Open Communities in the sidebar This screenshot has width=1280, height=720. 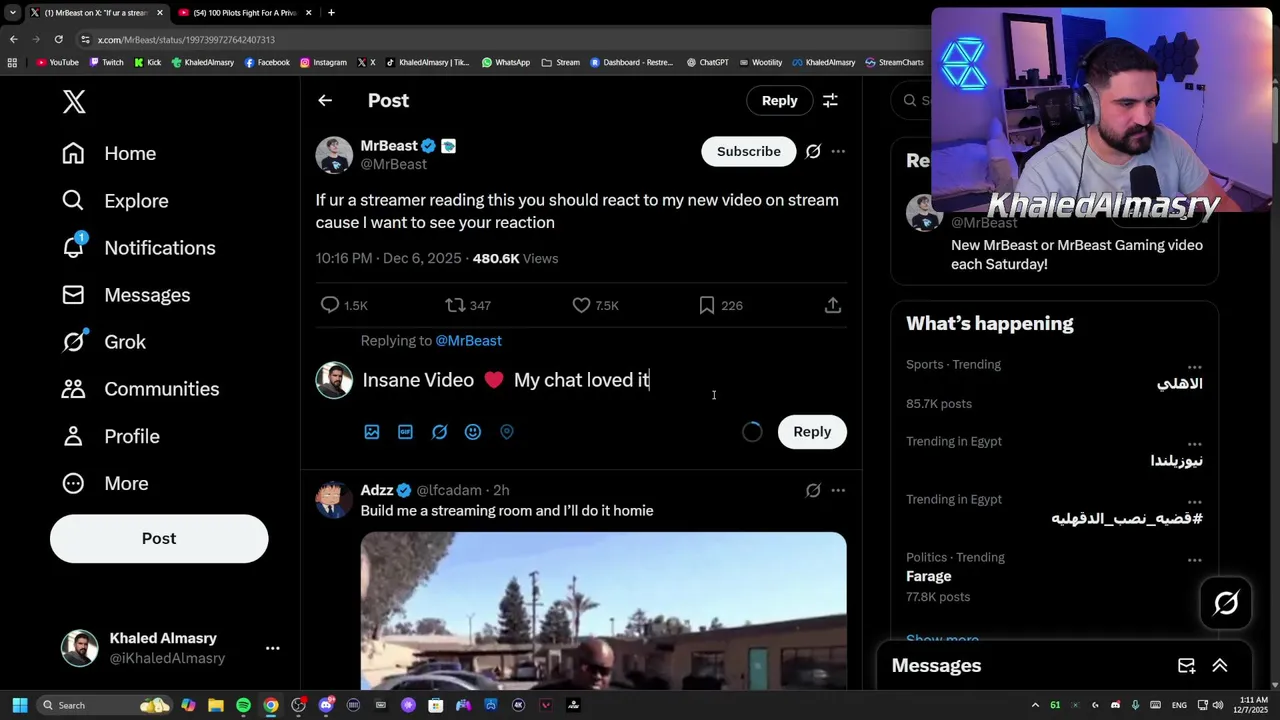140,389
